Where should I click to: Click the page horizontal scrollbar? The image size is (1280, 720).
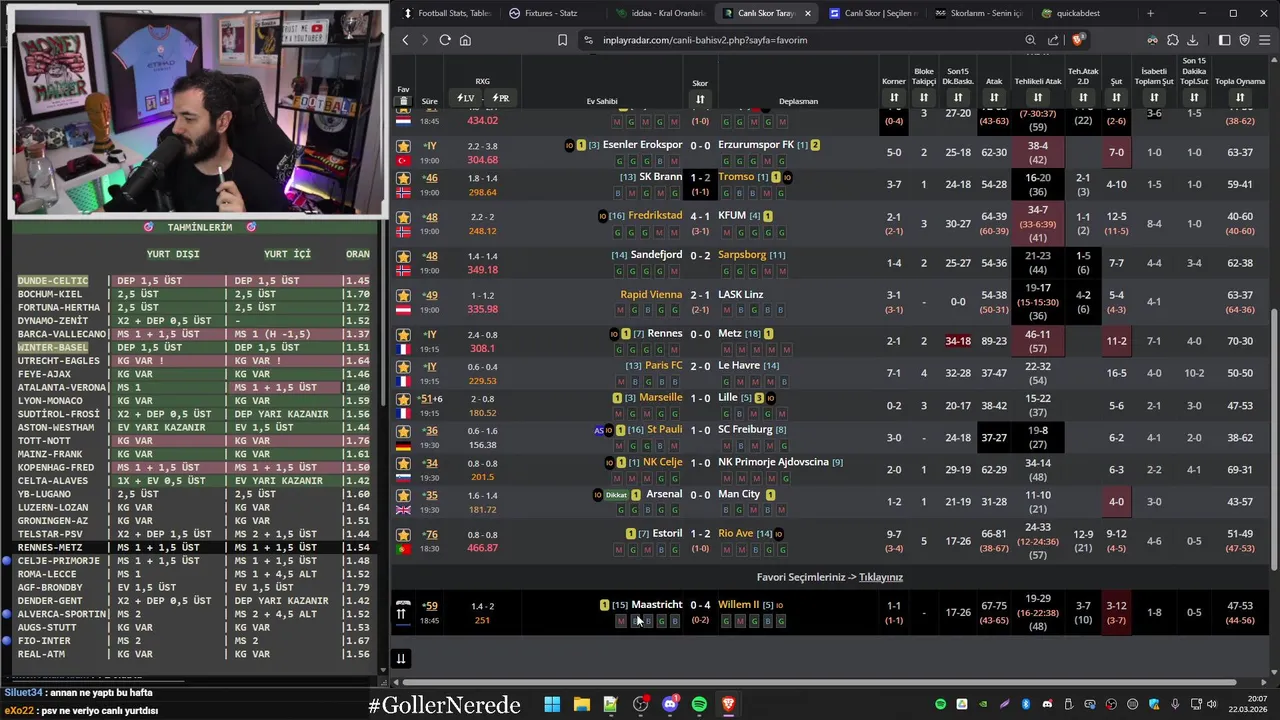click(820, 683)
